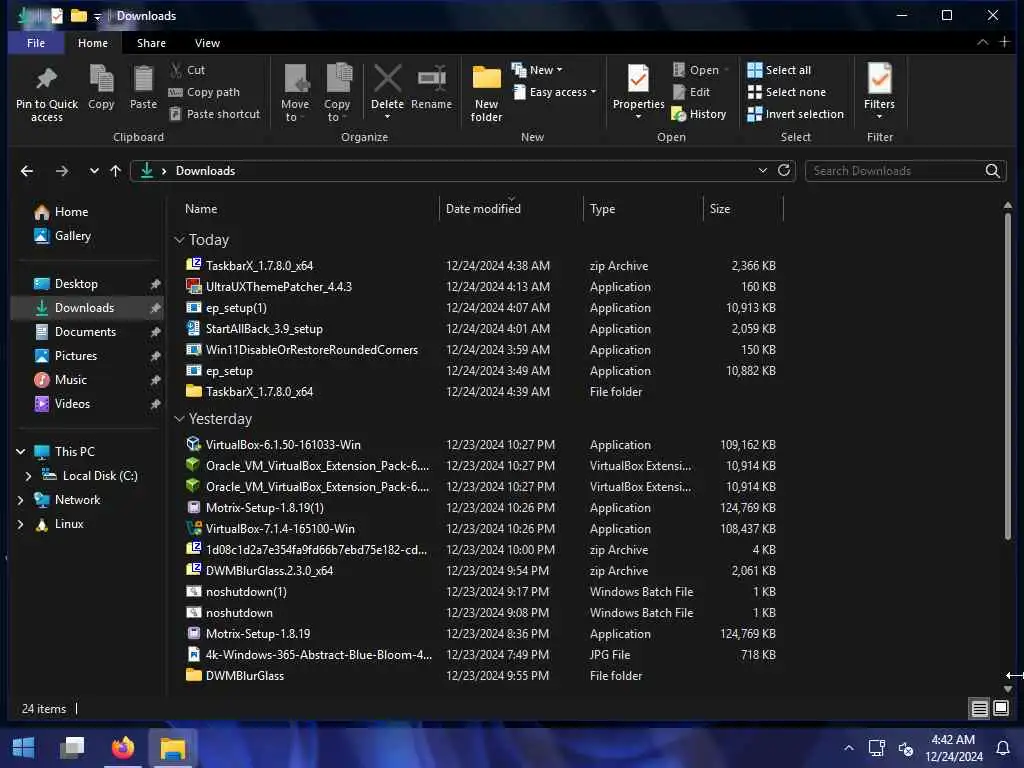Expand address bar history dropdown
The image size is (1024, 768).
point(762,170)
